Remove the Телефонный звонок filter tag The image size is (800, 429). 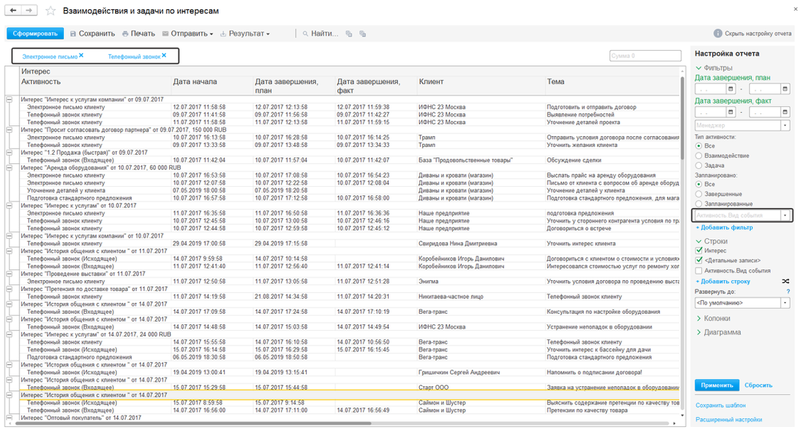coord(164,56)
